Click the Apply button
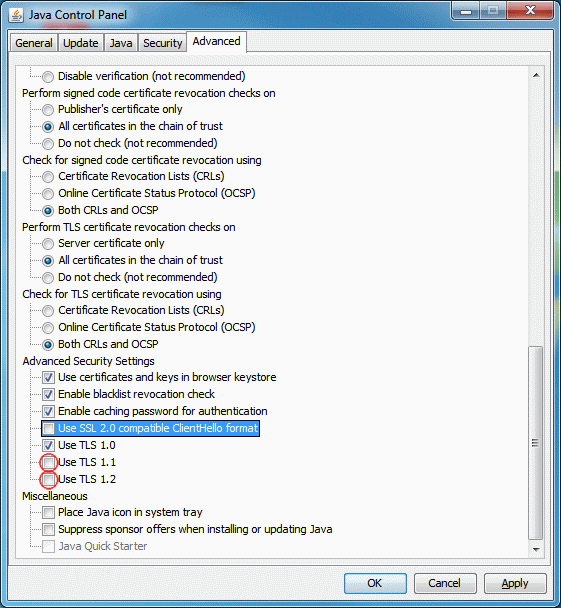 point(515,583)
